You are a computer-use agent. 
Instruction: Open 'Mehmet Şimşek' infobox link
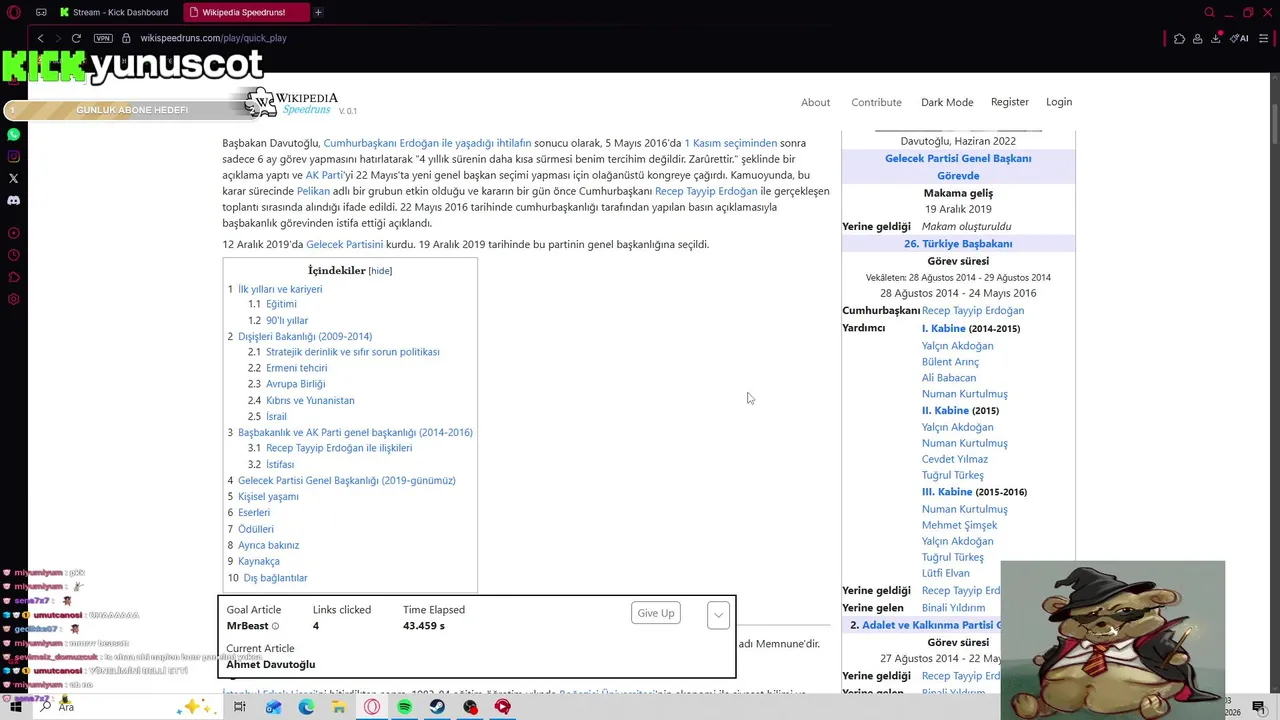(x=959, y=525)
